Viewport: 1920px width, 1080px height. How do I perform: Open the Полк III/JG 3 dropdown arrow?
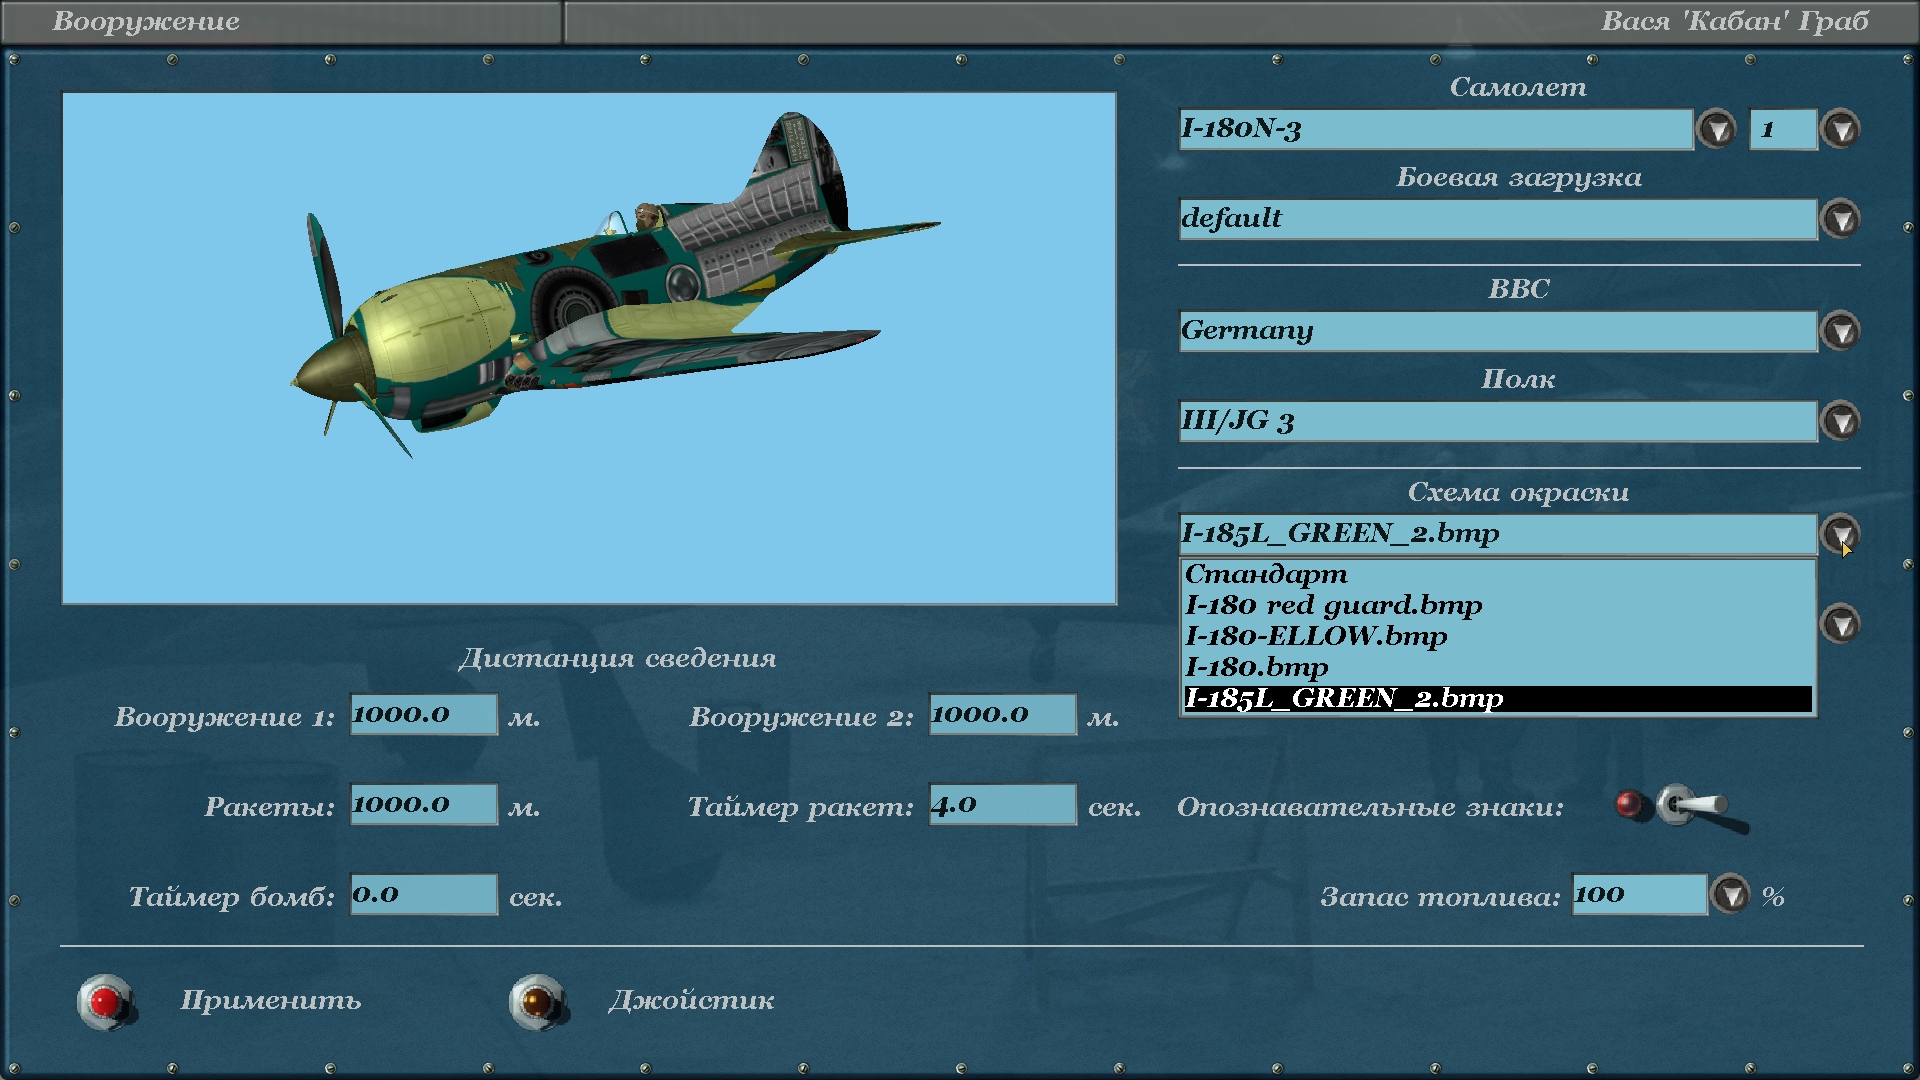click(1840, 422)
